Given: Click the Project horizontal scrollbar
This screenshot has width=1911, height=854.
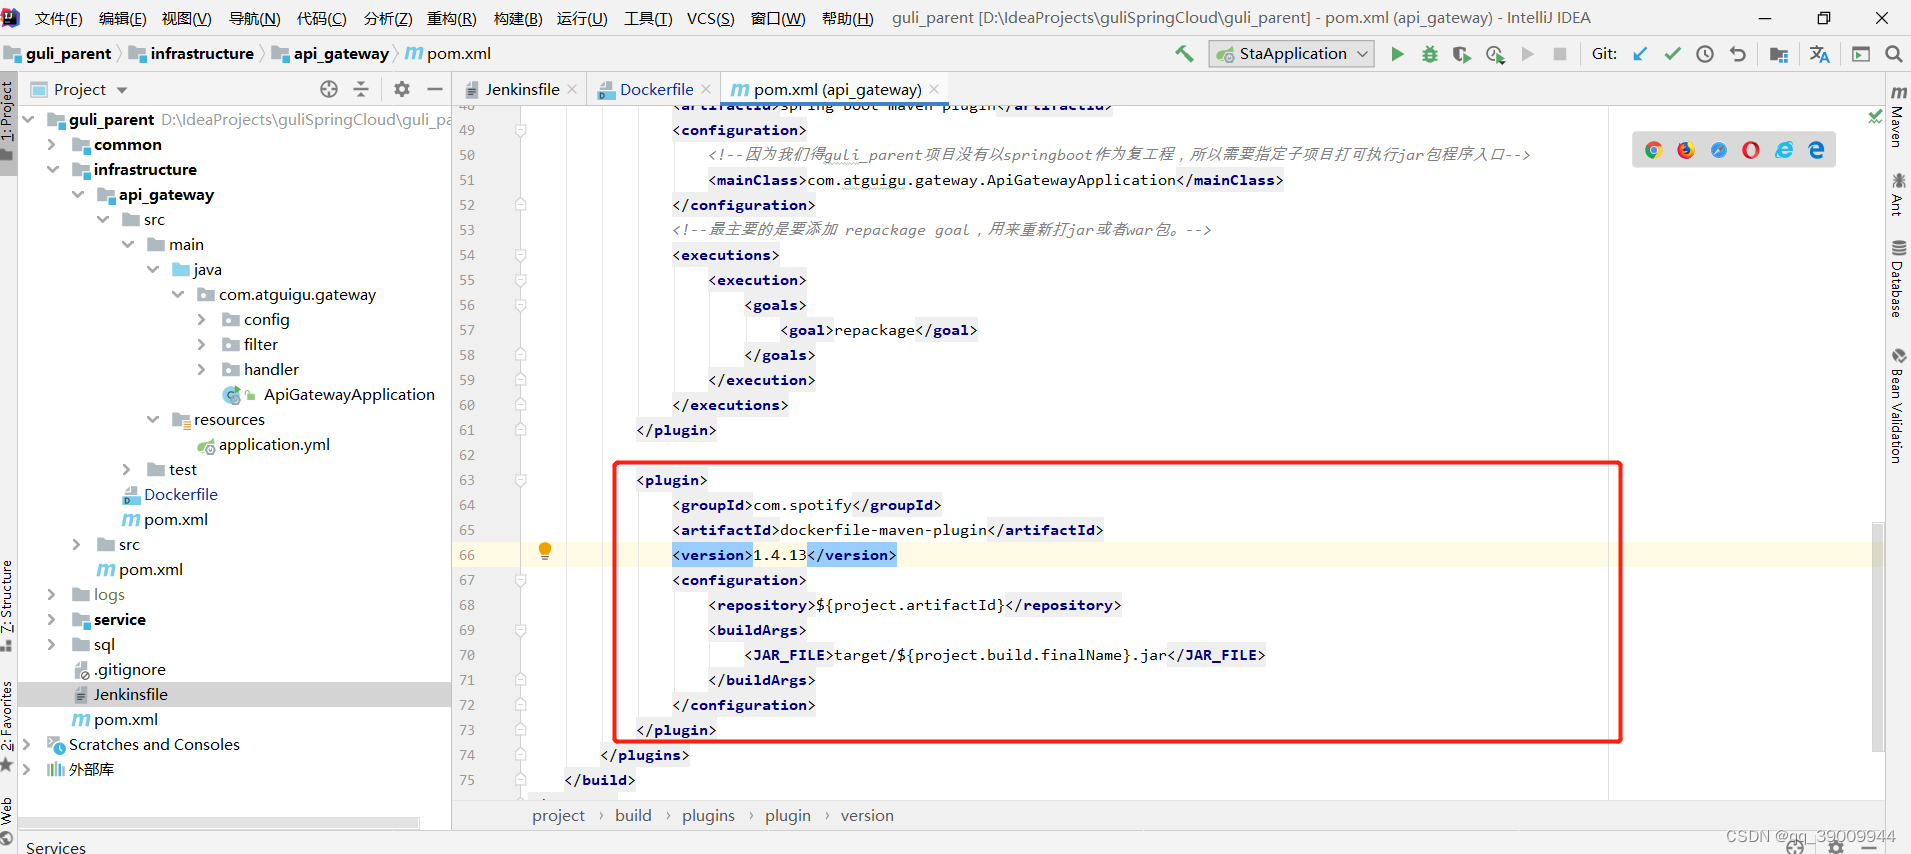Looking at the screenshot, I should (x=220, y=823).
